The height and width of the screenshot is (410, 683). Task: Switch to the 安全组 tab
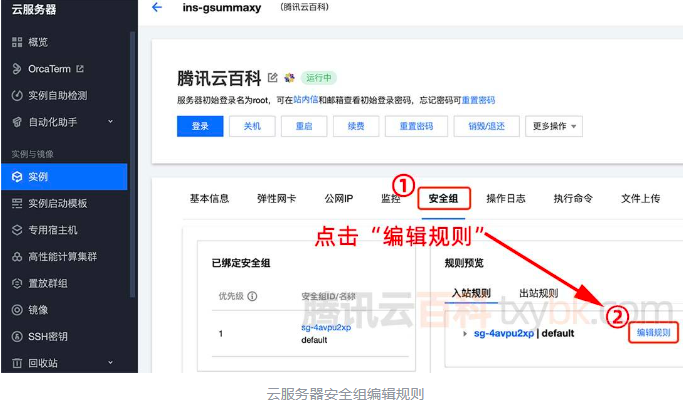(443, 199)
